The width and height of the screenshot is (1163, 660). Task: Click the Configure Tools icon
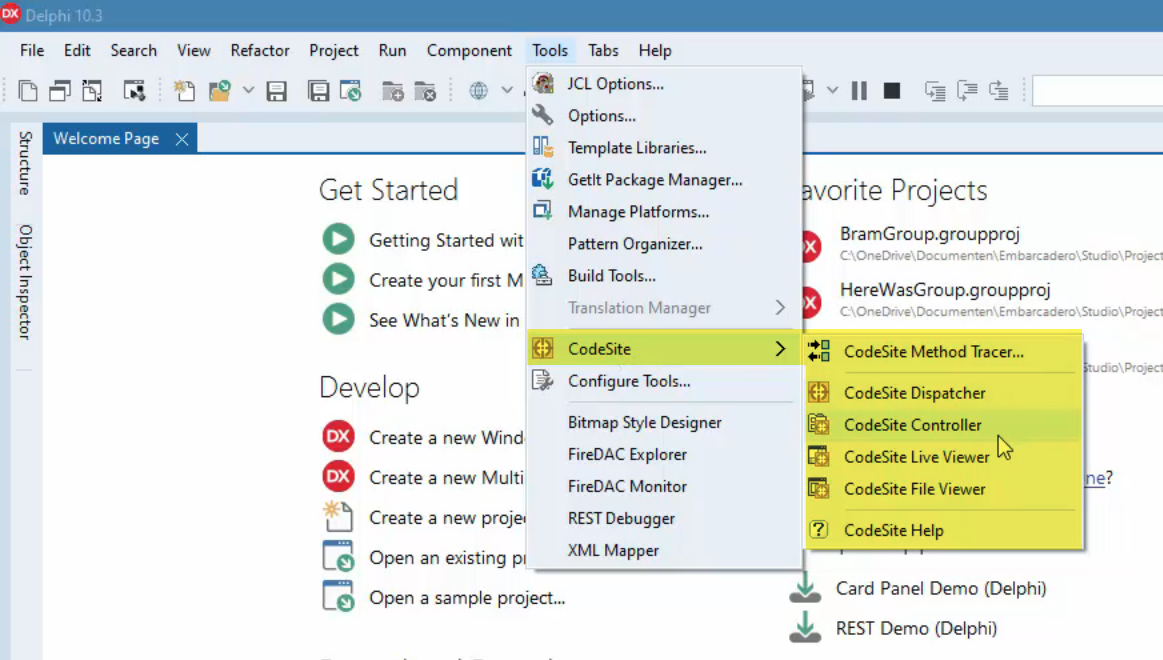click(543, 380)
